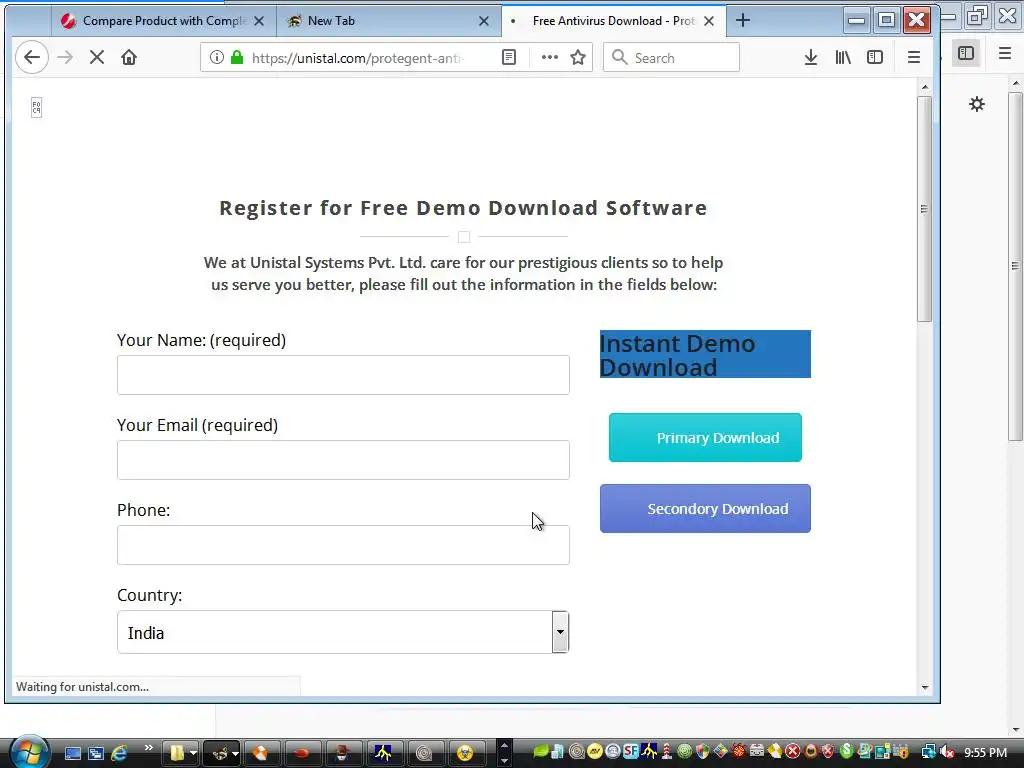
Task: Click the SF tray icon
Action: [x=630, y=751]
